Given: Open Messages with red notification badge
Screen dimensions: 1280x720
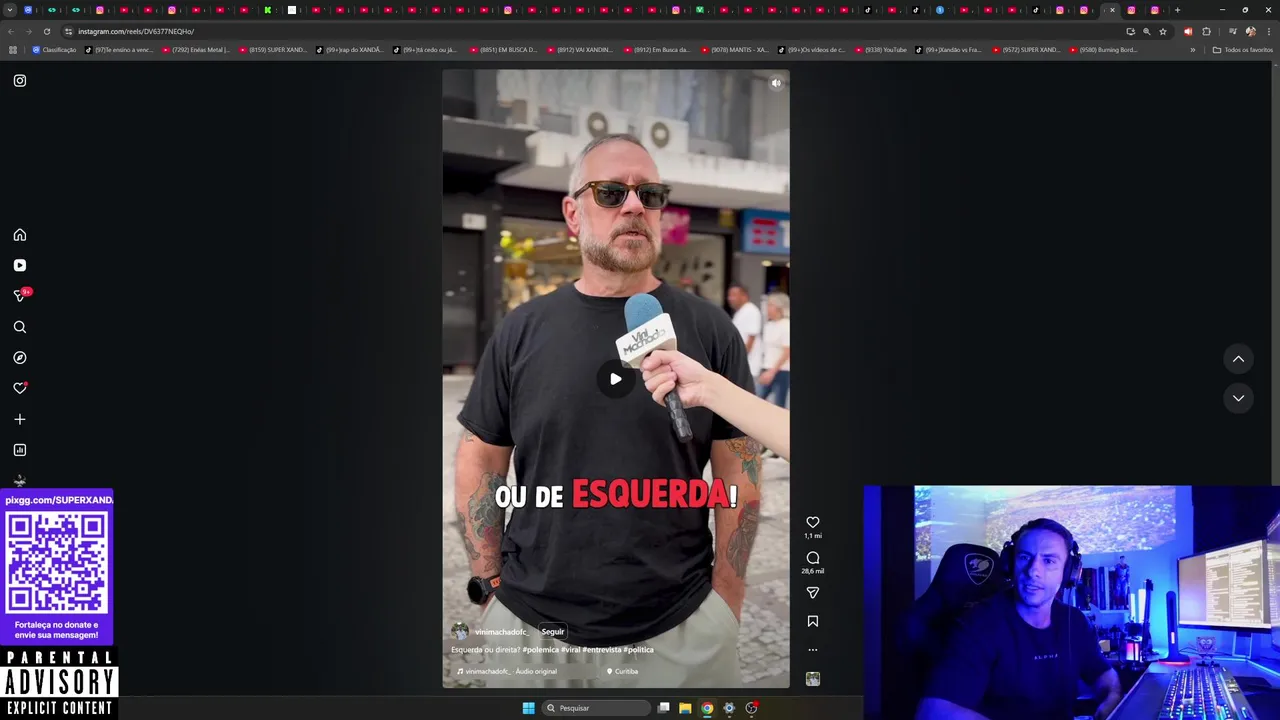Looking at the screenshot, I should [20, 295].
